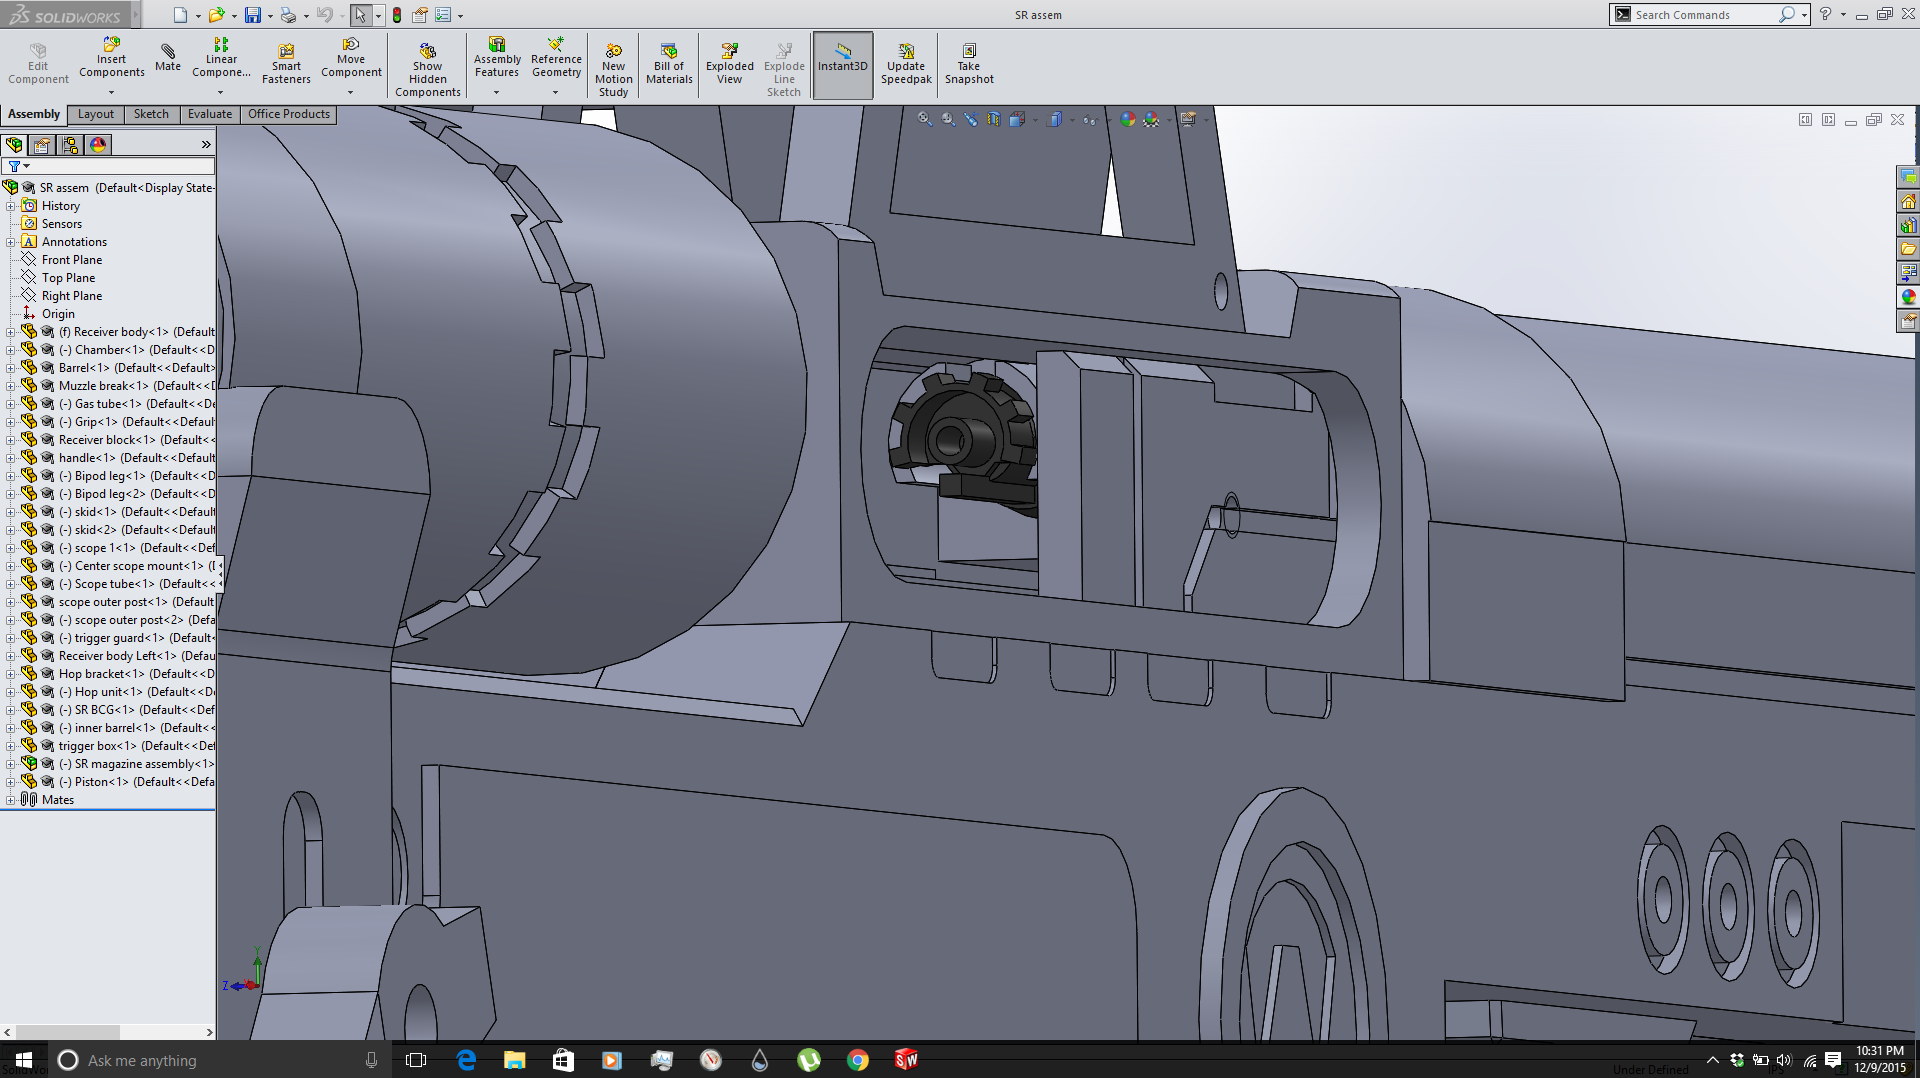Screen dimensions: 1920x1078
Task: Switch to the Evaluate tab
Action: tap(209, 114)
